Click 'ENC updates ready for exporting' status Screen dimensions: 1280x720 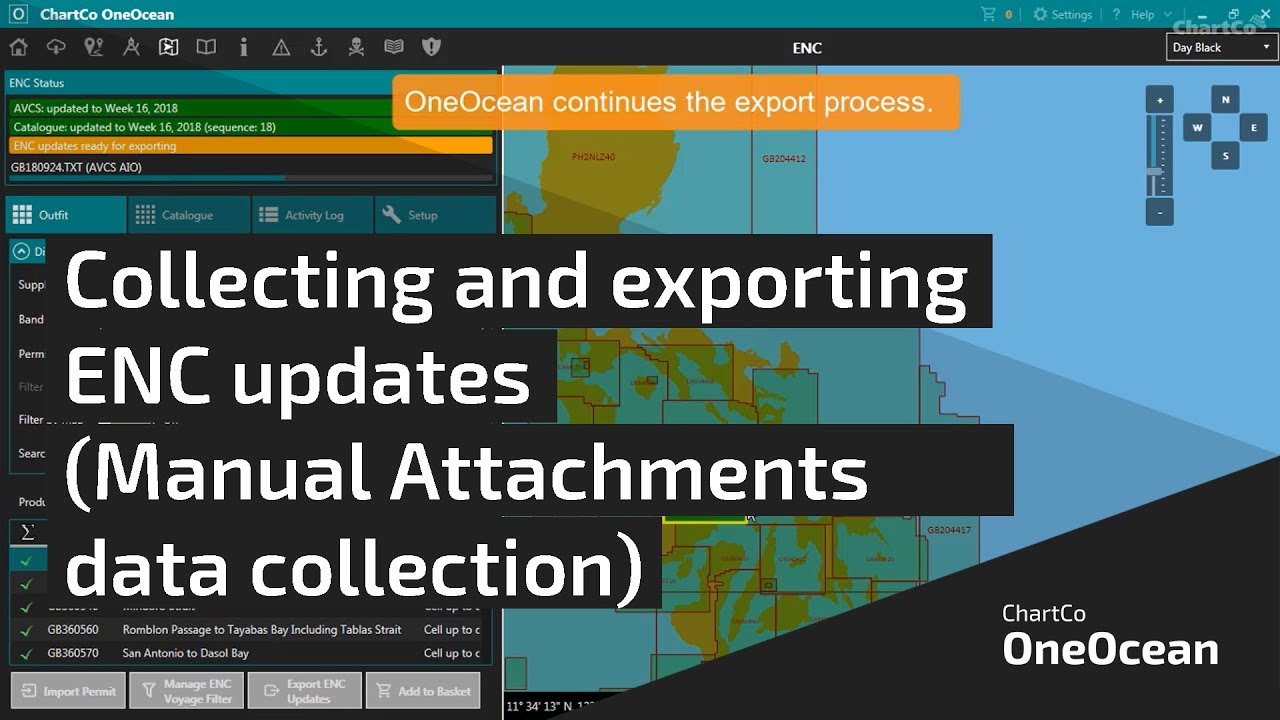(251, 146)
